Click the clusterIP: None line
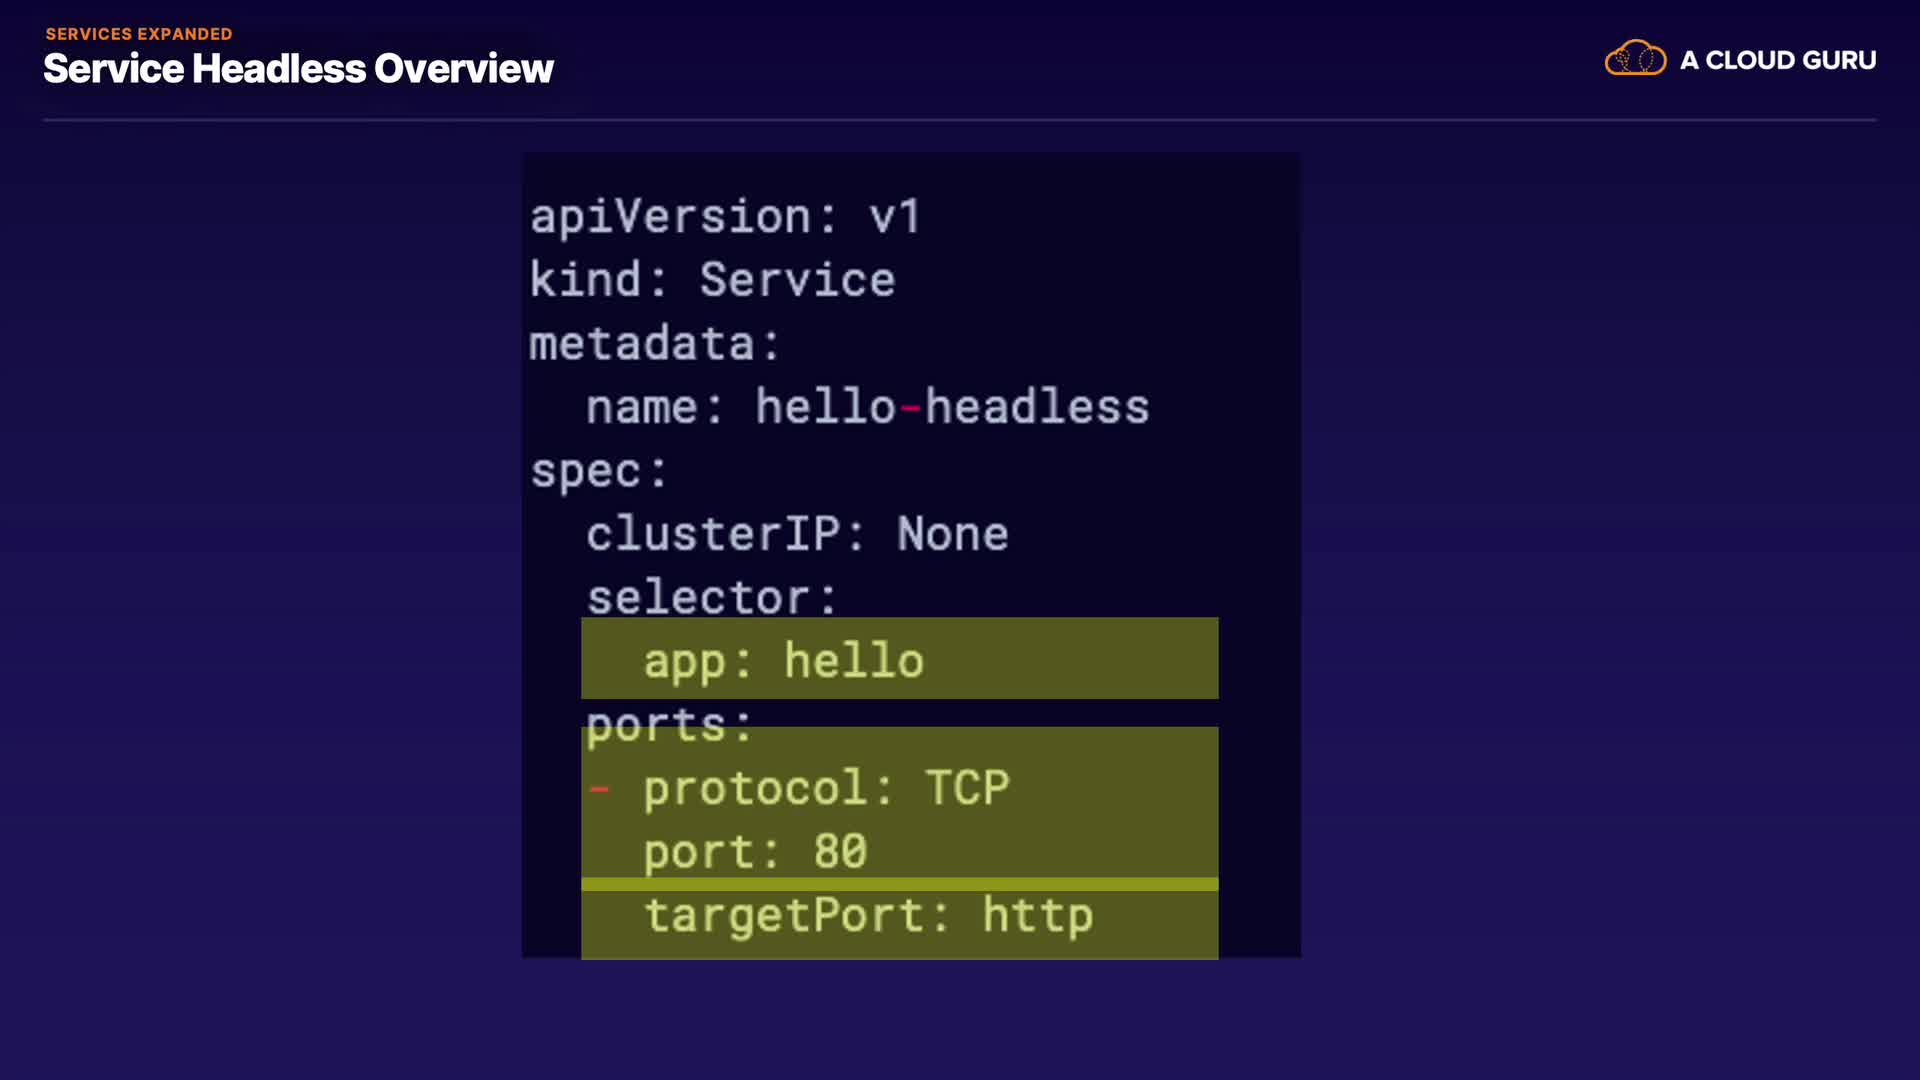The width and height of the screenshot is (1920, 1080). tap(797, 534)
